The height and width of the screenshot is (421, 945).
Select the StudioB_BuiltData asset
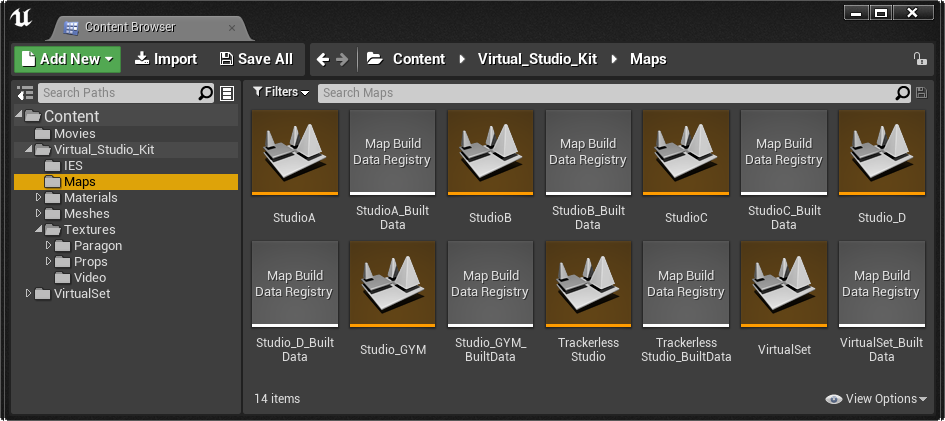point(588,152)
